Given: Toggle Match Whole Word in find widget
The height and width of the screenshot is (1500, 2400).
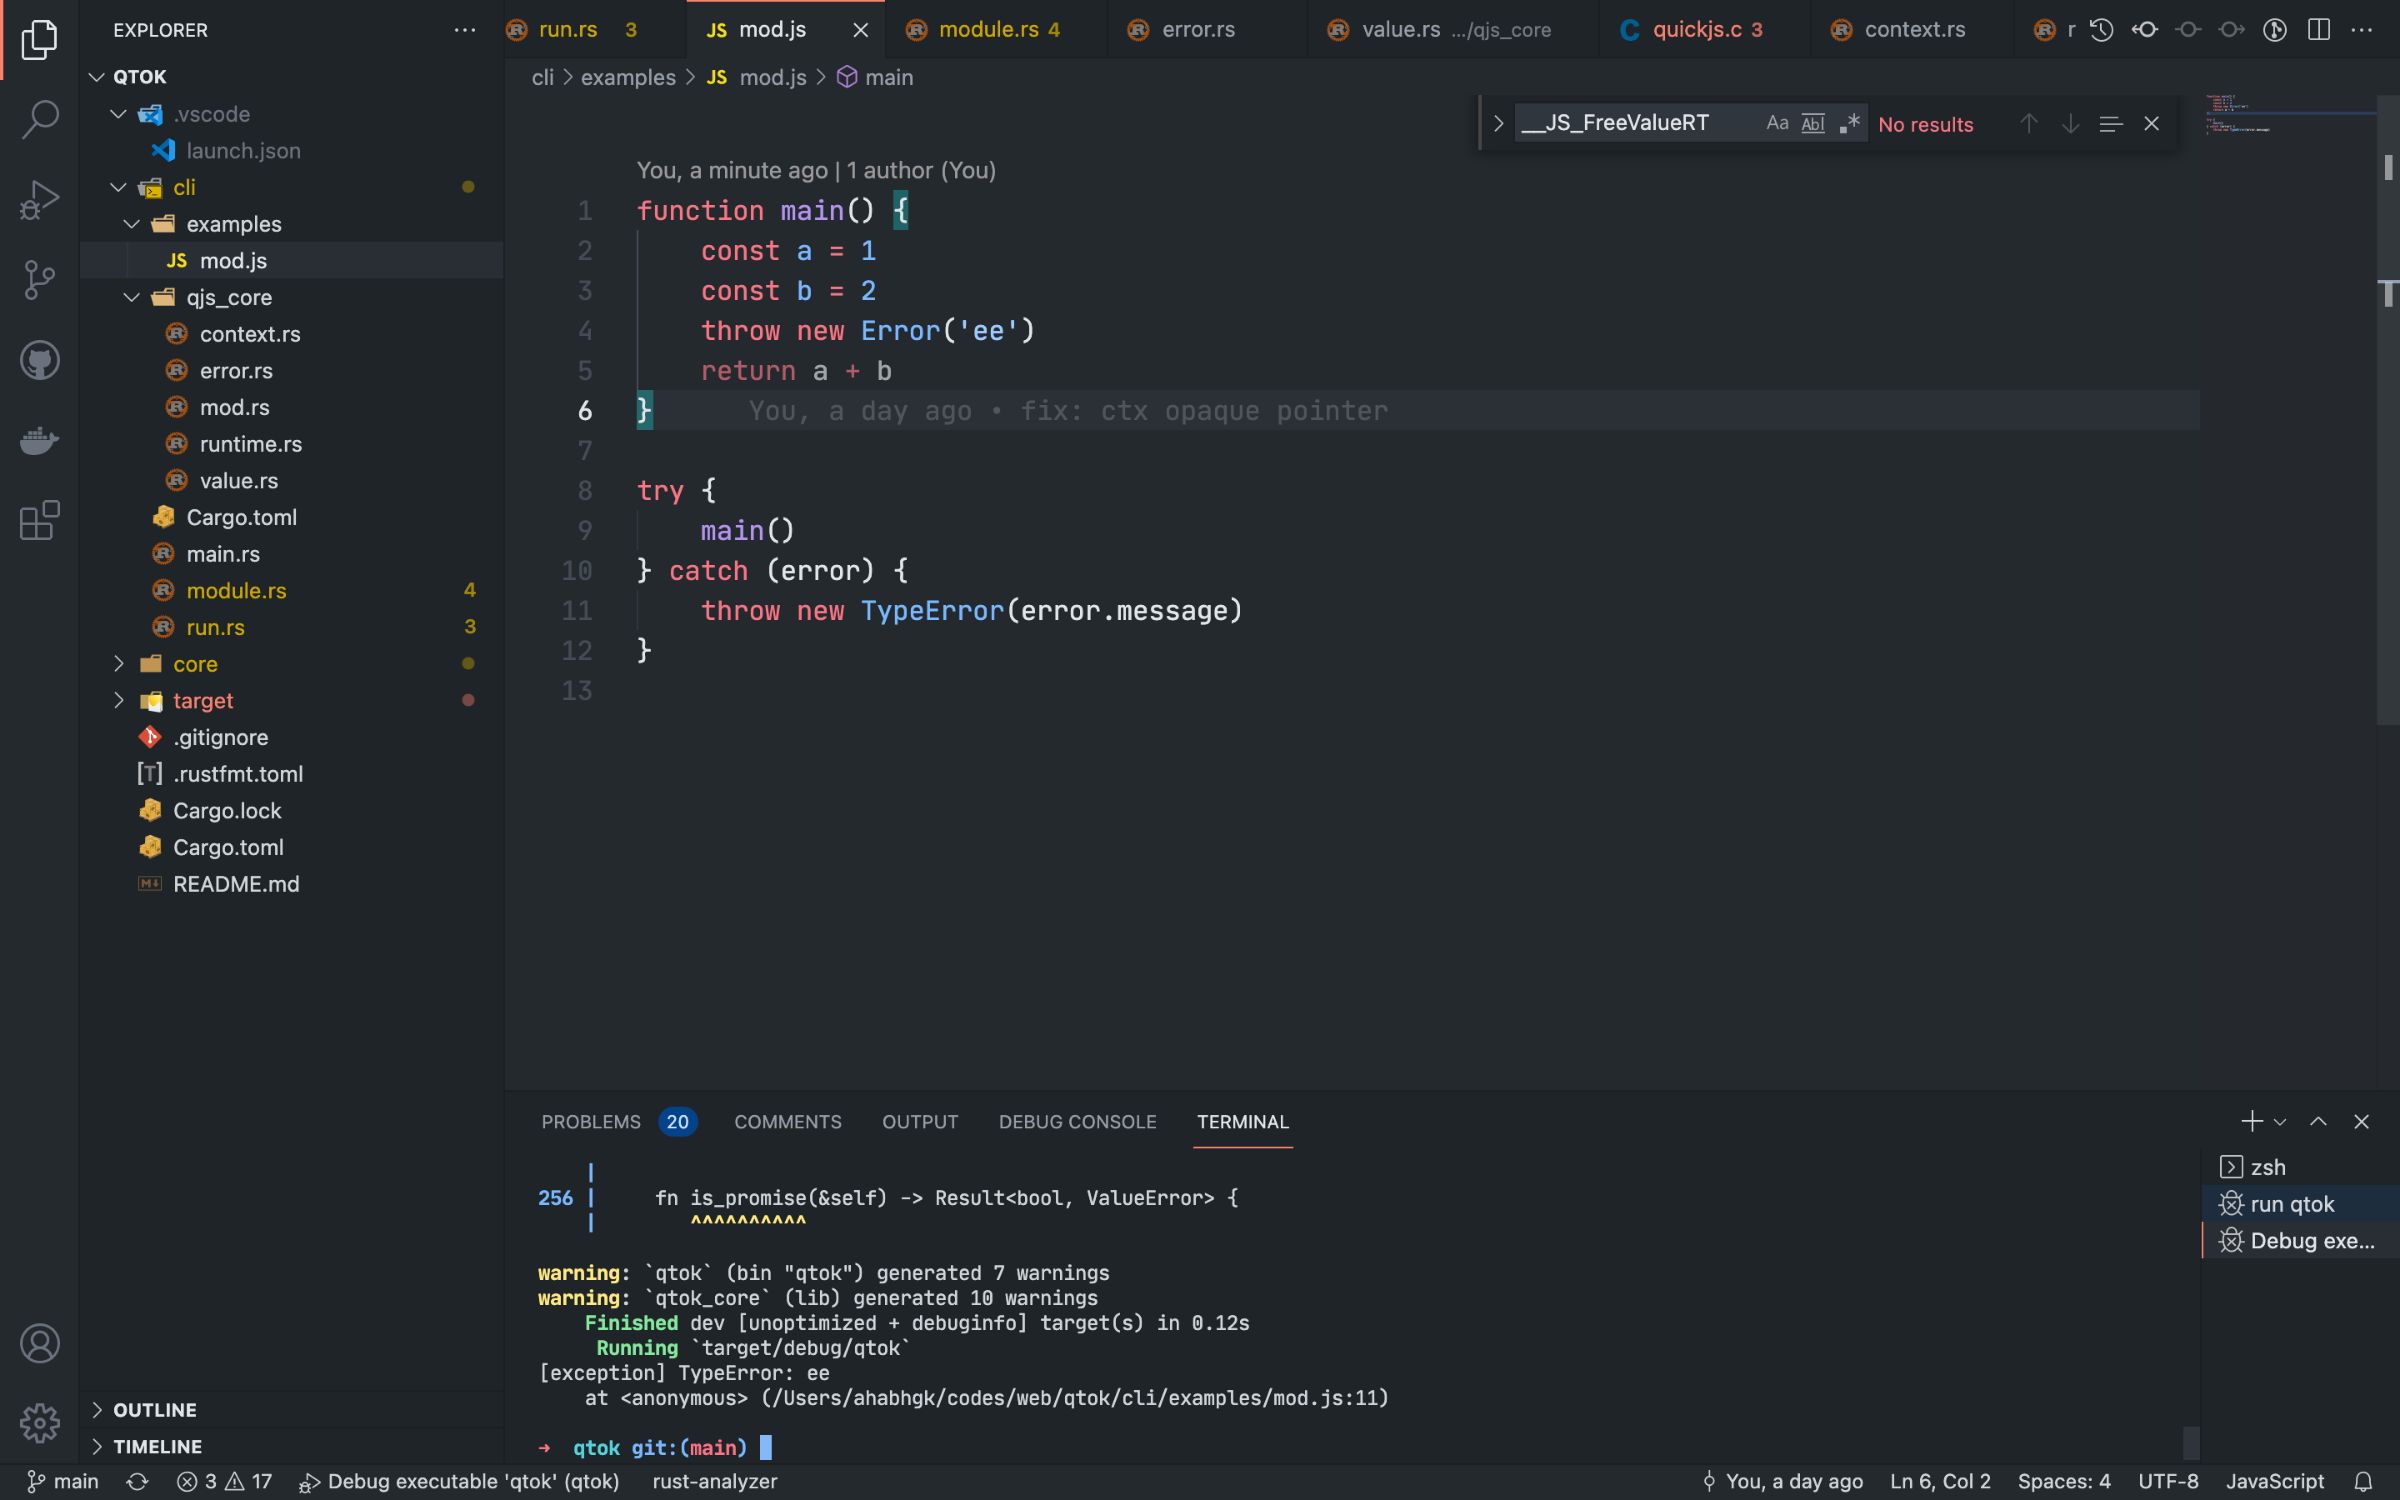Looking at the screenshot, I should [x=1812, y=123].
